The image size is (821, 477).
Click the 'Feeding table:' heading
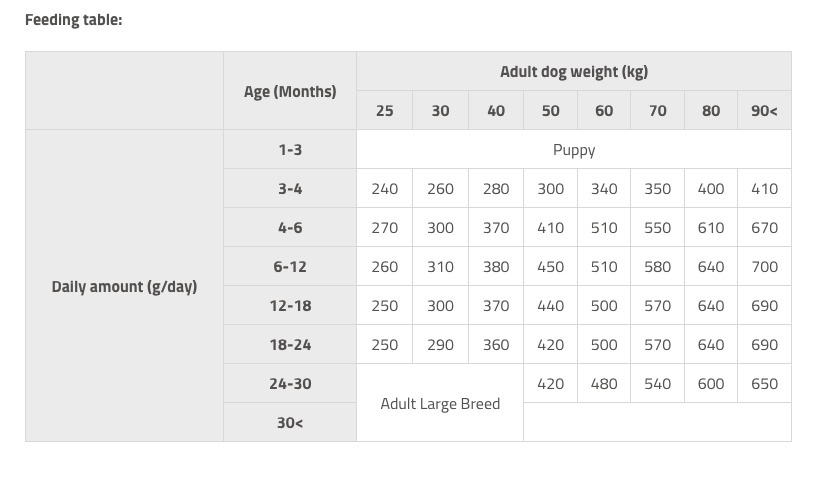point(73,19)
